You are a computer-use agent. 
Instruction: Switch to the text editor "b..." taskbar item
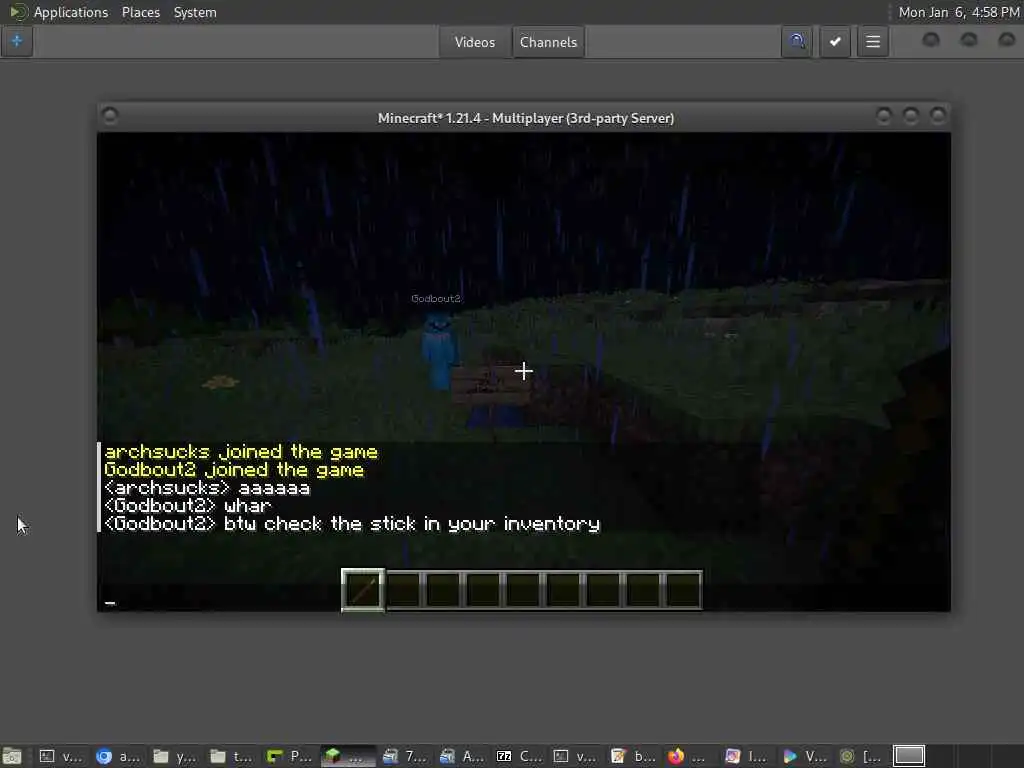(633, 756)
